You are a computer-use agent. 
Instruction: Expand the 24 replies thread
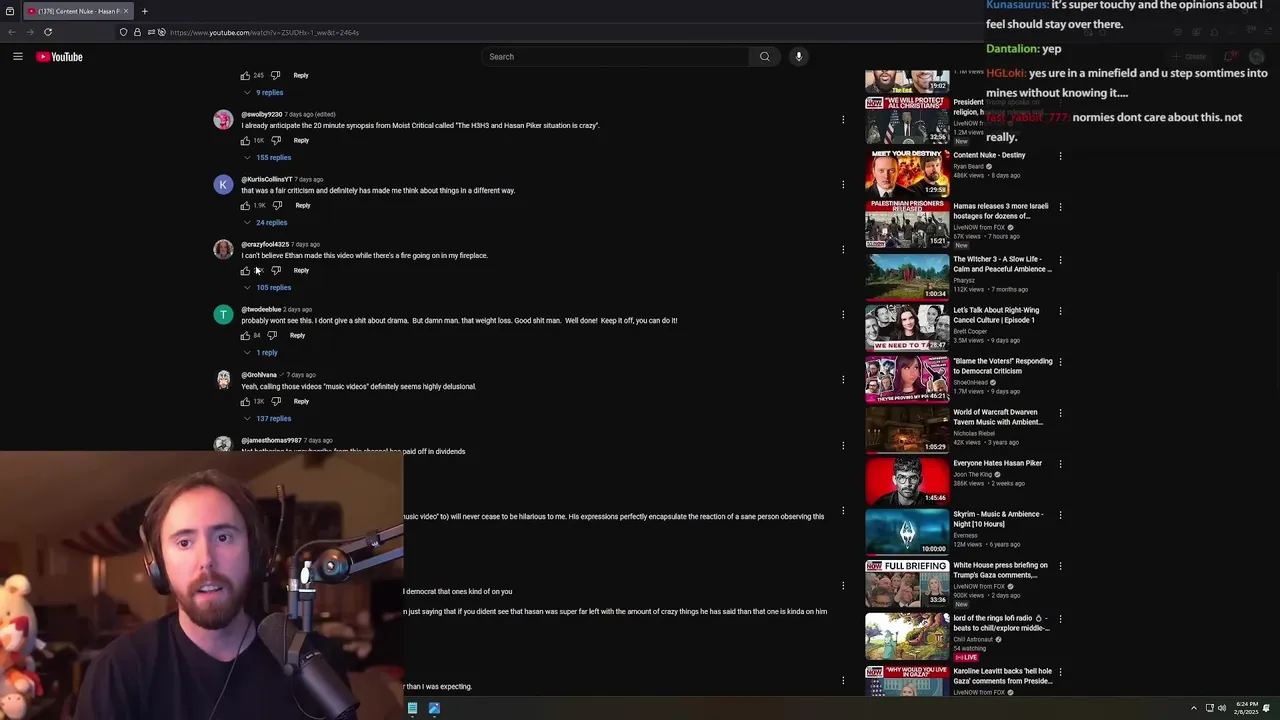point(265,223)
